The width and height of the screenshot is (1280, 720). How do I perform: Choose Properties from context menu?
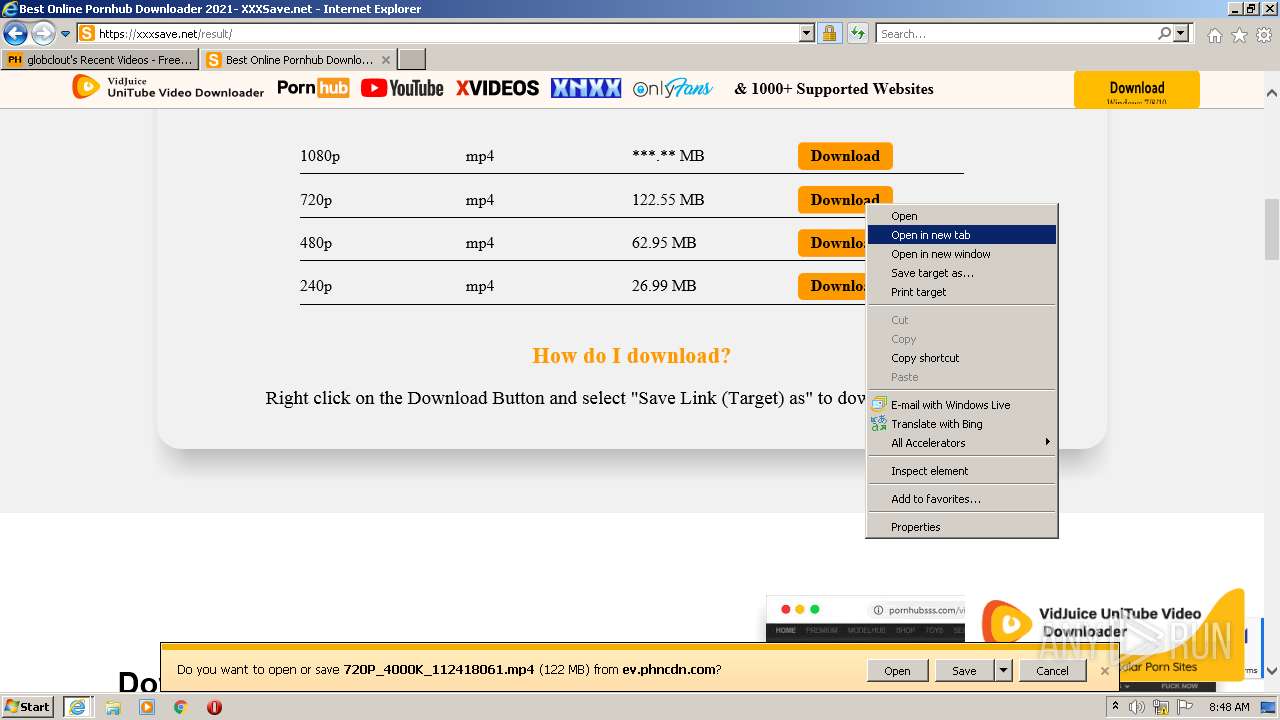click(x=961, y=527)
